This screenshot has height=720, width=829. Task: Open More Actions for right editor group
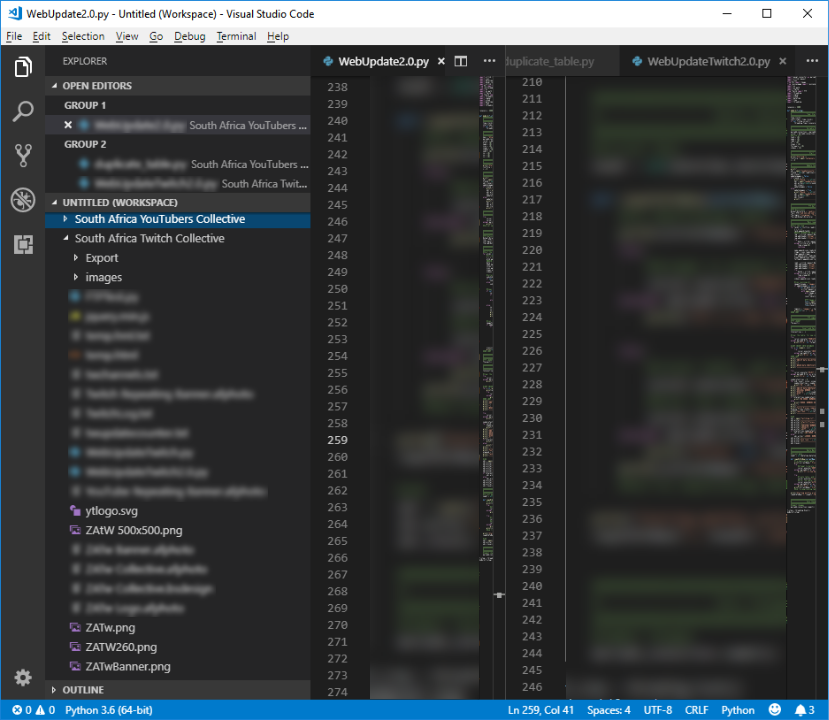(x=812, y=61)
